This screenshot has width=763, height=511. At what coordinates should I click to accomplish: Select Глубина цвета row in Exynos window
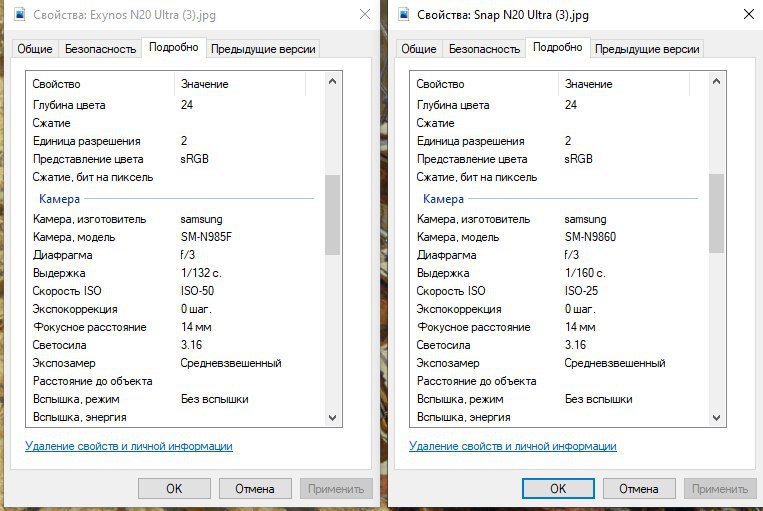175,105
